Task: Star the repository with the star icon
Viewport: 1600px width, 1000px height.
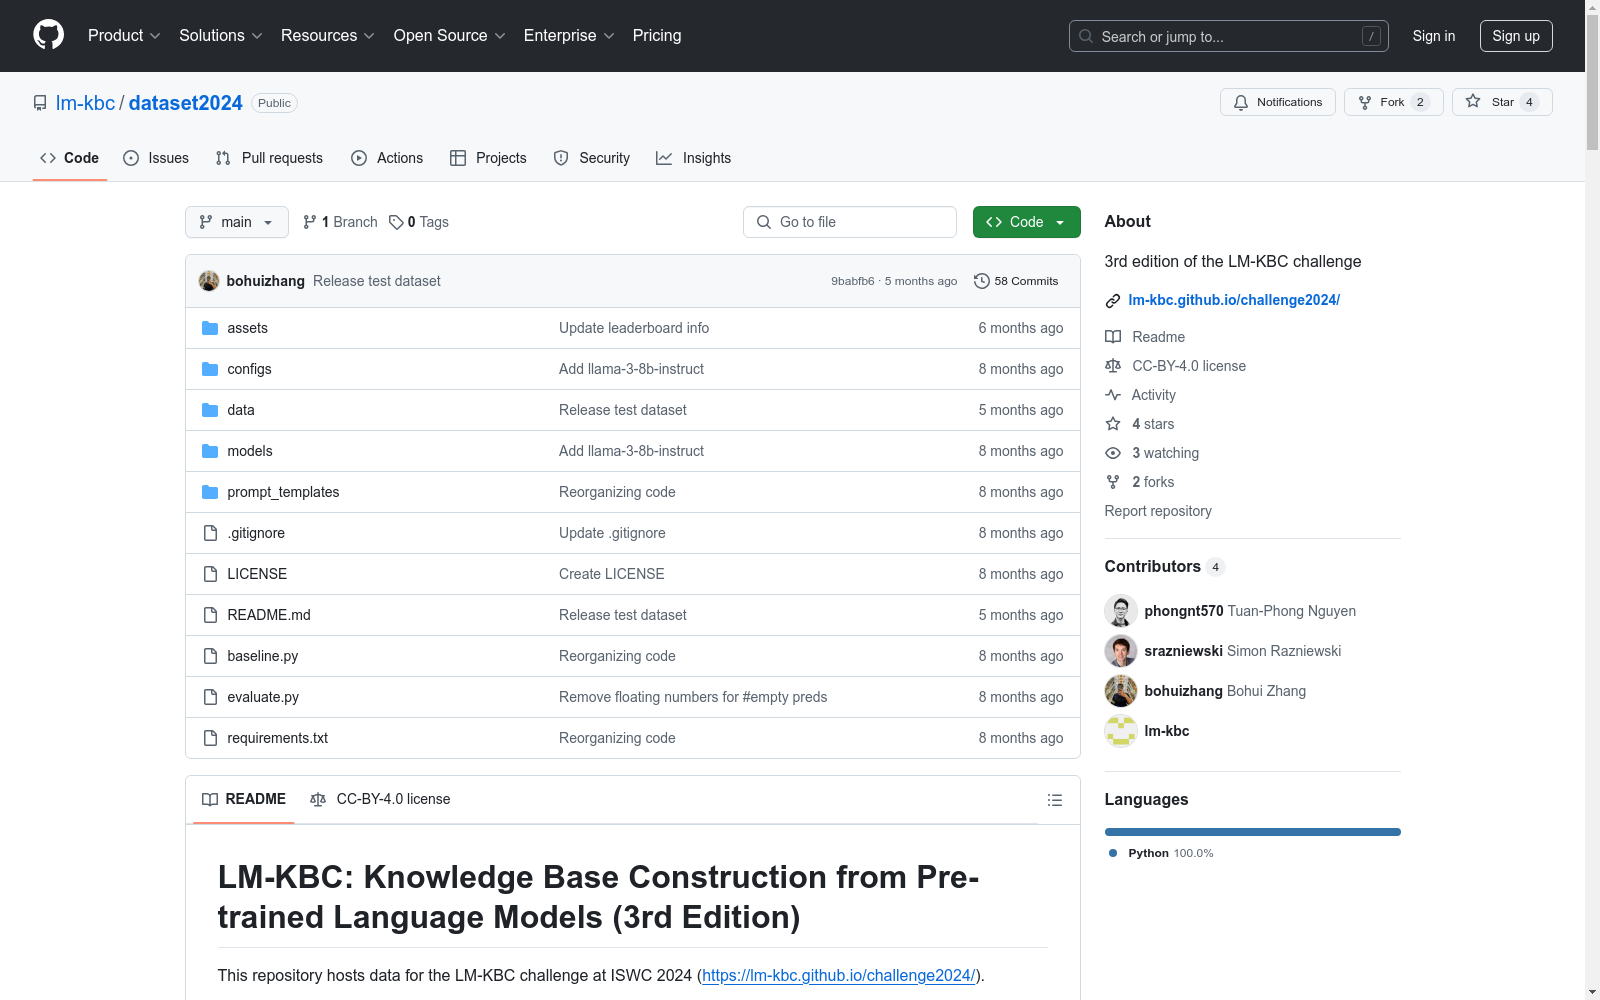Action: coord(1473,101)
